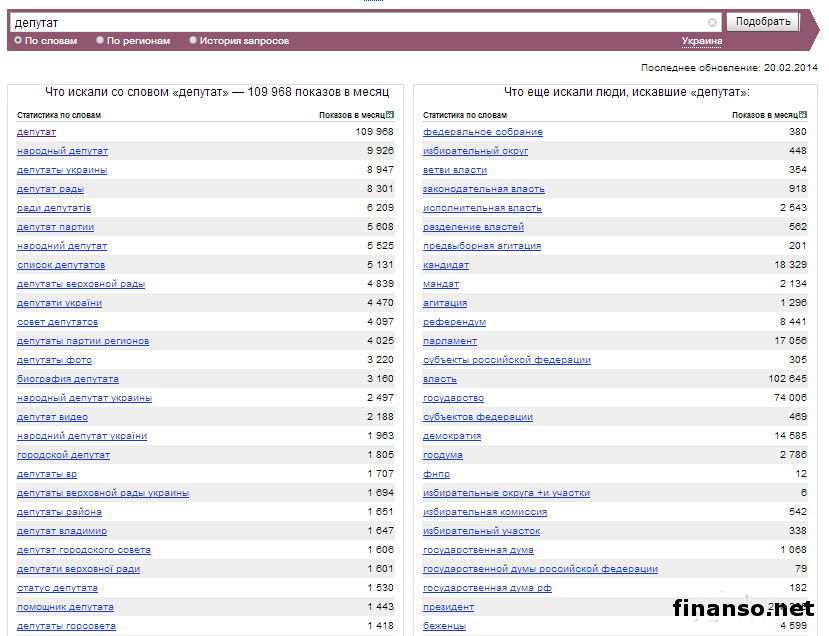Follow the 'список депутатов' link
The height and width of the screenshot is (636, 829).
coord(60,265)
